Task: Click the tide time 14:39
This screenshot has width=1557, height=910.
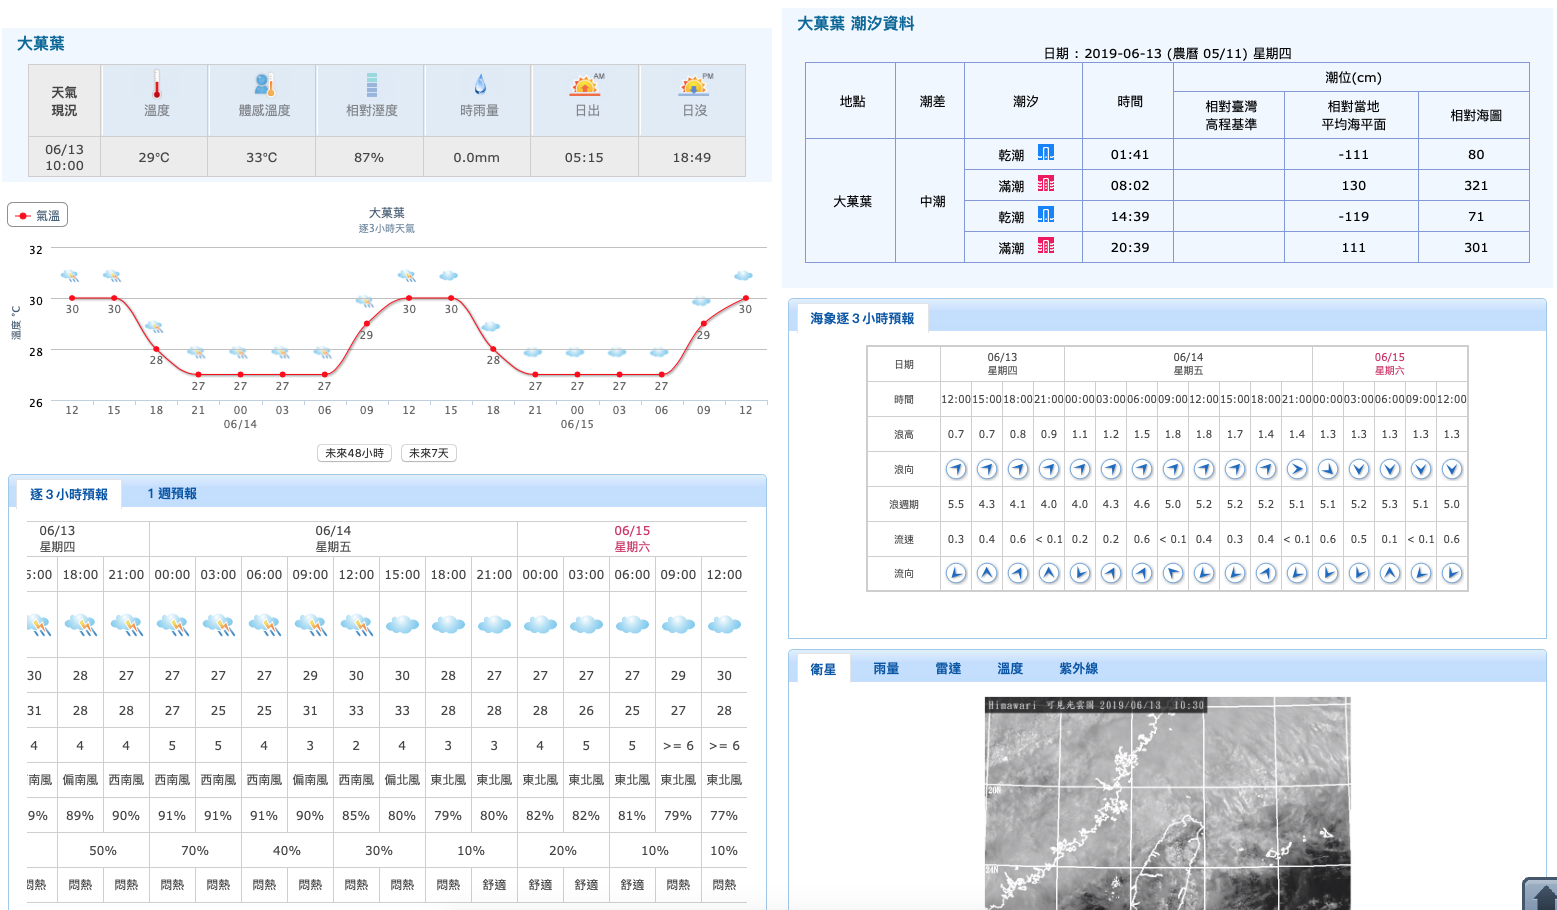Action: coord(1130,217)
